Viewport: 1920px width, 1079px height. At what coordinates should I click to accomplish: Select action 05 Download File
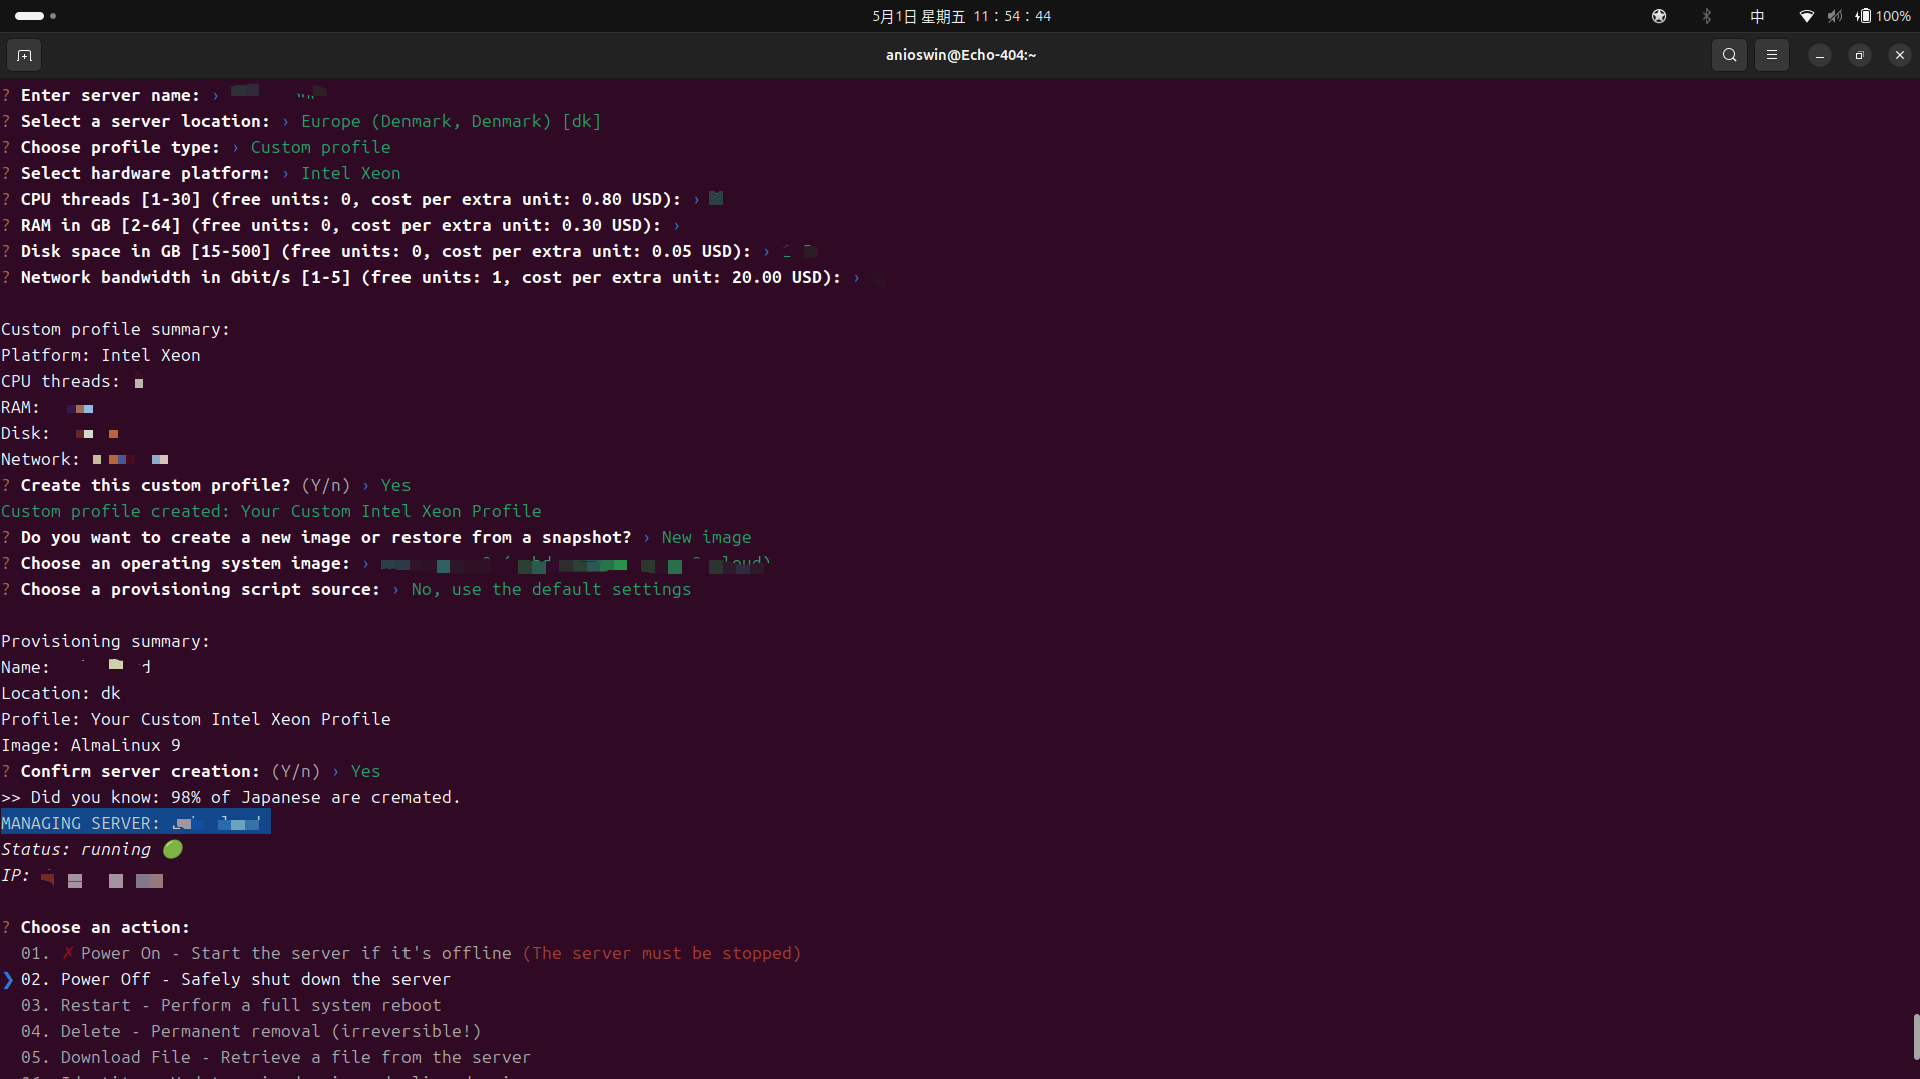point(276,1057)
